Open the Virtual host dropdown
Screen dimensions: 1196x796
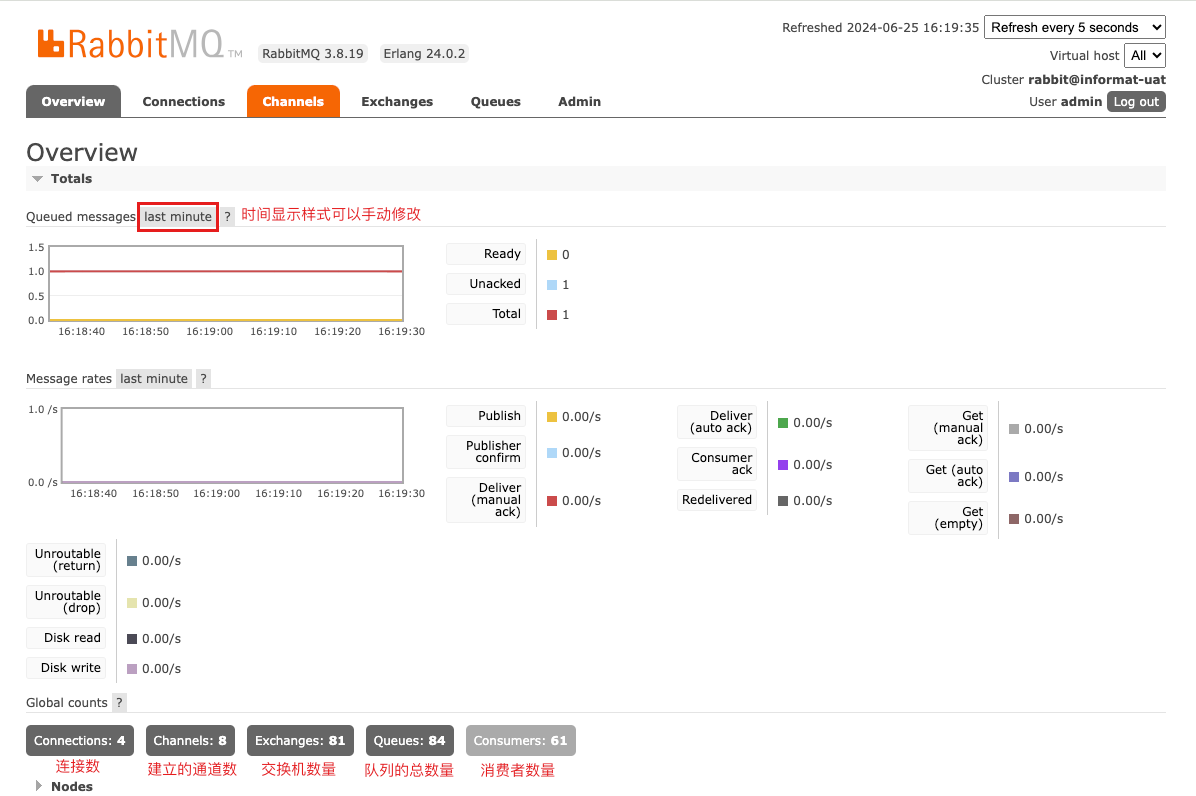pos(1145,55)
